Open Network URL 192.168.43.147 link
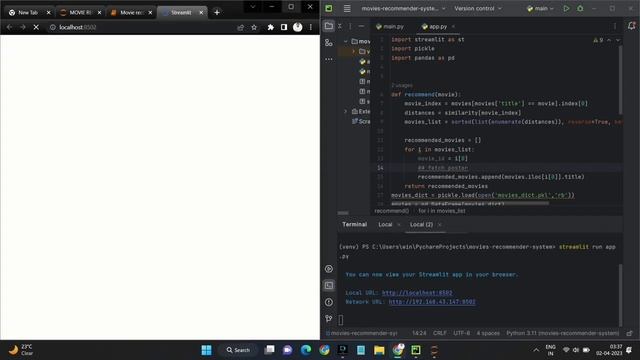640x360 pixels. click(432, 302)
